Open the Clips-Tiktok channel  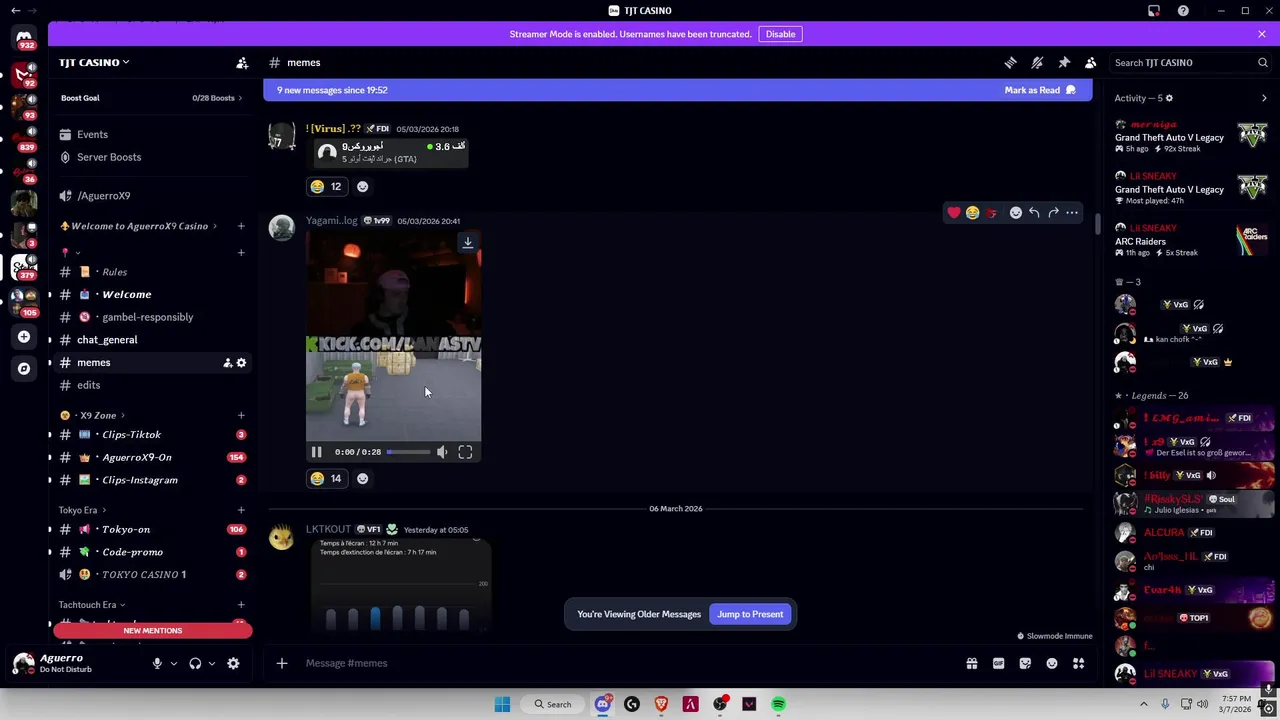[131, 435]
